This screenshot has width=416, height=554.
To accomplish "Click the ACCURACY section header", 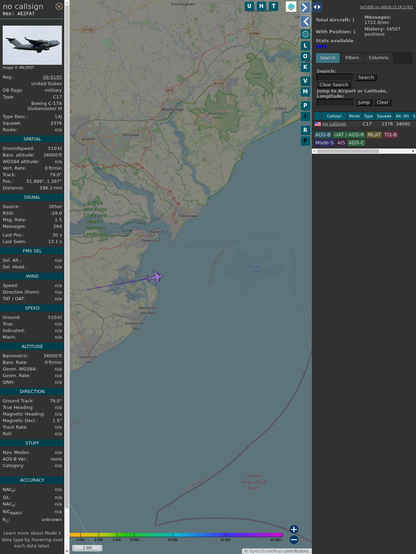I will (32, 480).
